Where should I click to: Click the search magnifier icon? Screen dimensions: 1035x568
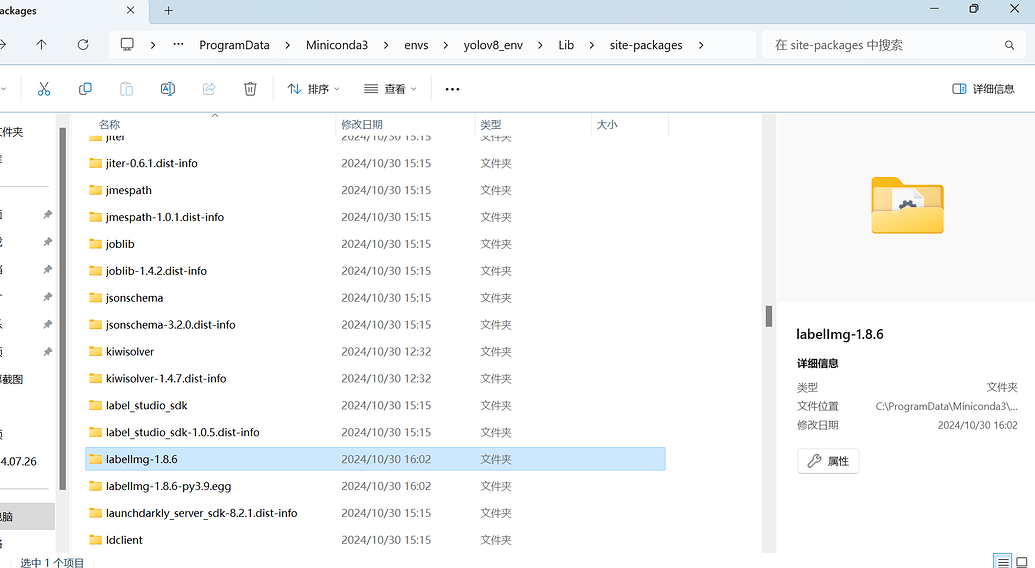(x=1009, y=45)
